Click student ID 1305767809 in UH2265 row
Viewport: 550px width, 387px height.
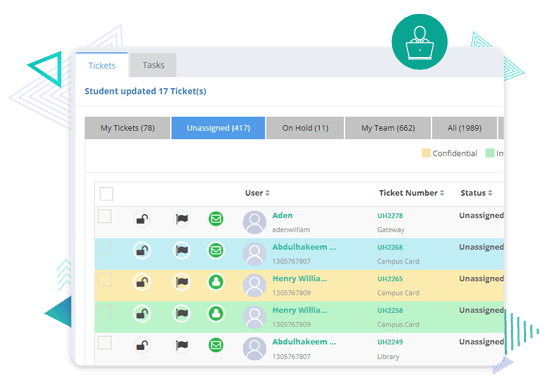tap(291, 293)
